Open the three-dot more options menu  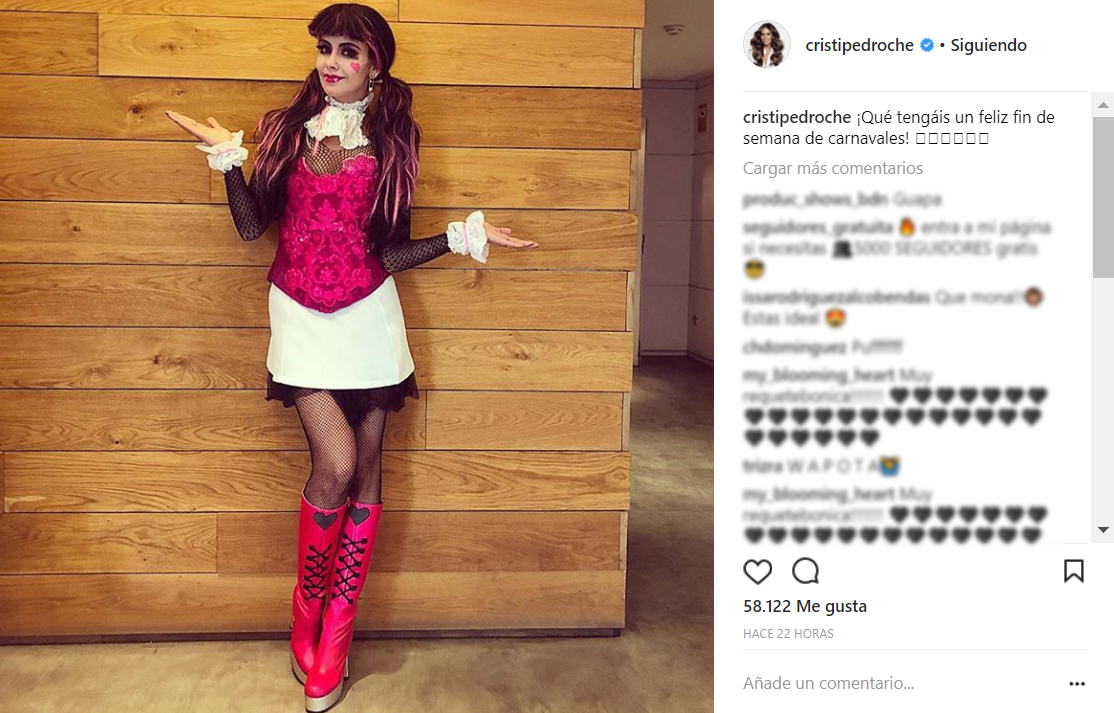(1077, 683)
